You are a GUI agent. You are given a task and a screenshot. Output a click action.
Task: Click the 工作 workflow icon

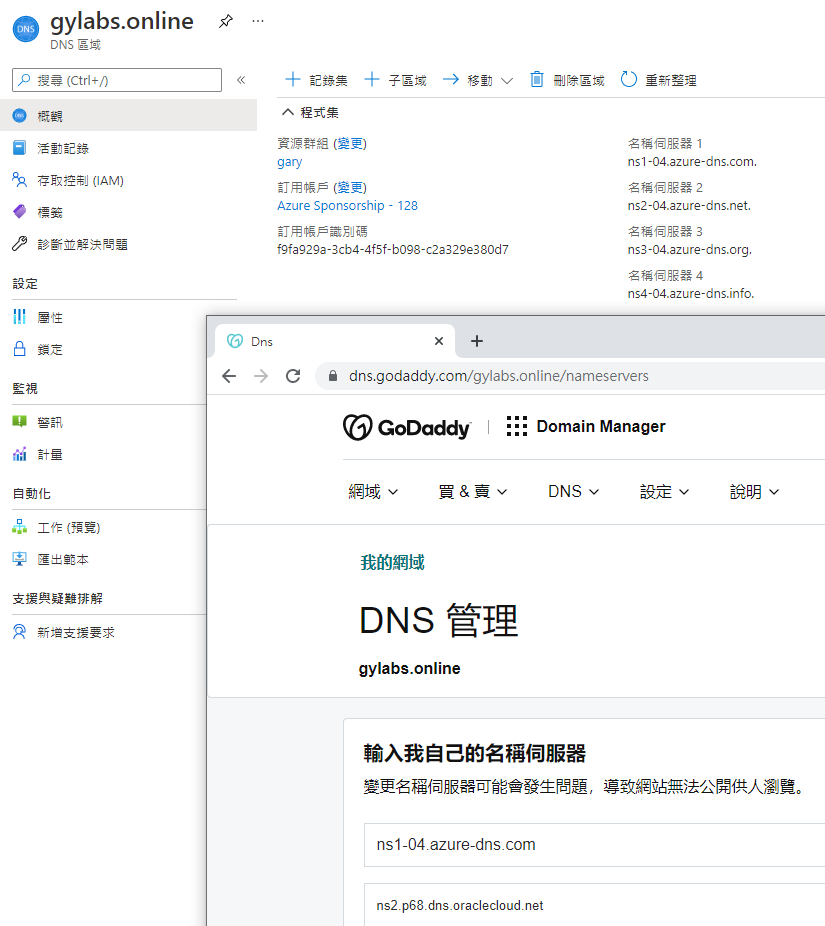pos(19,526)
